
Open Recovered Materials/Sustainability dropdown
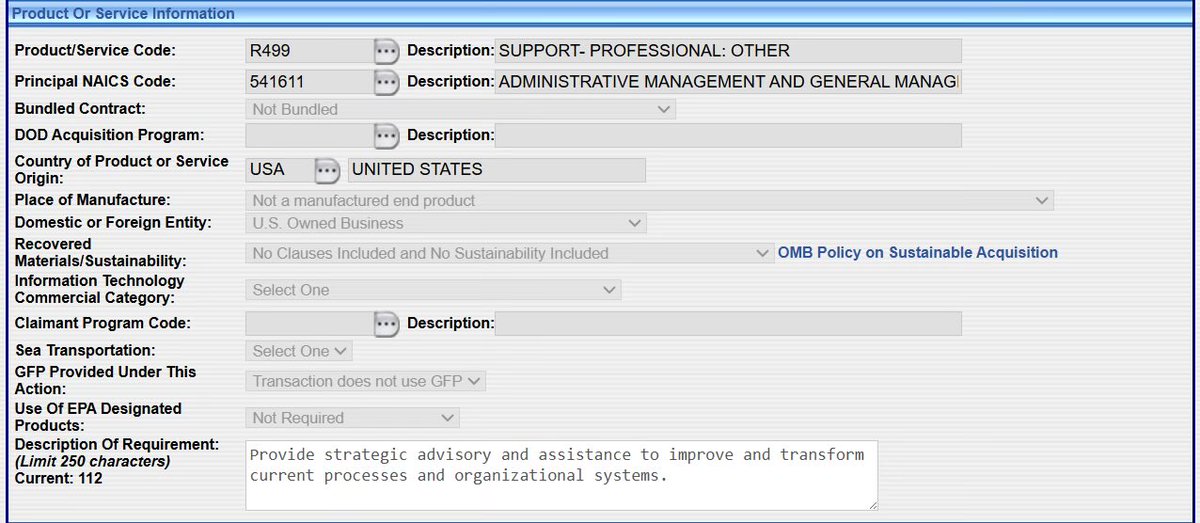[x=509, y=253]
